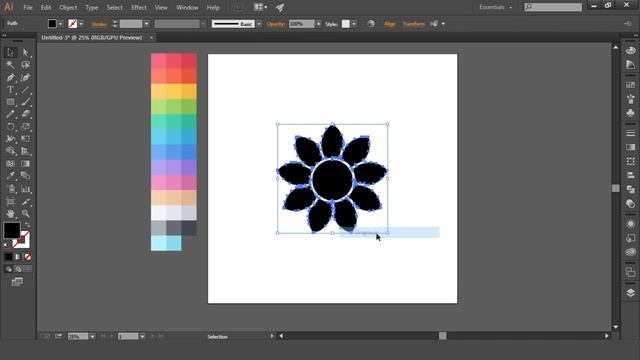Select the Artboard tool

[11, 202]
